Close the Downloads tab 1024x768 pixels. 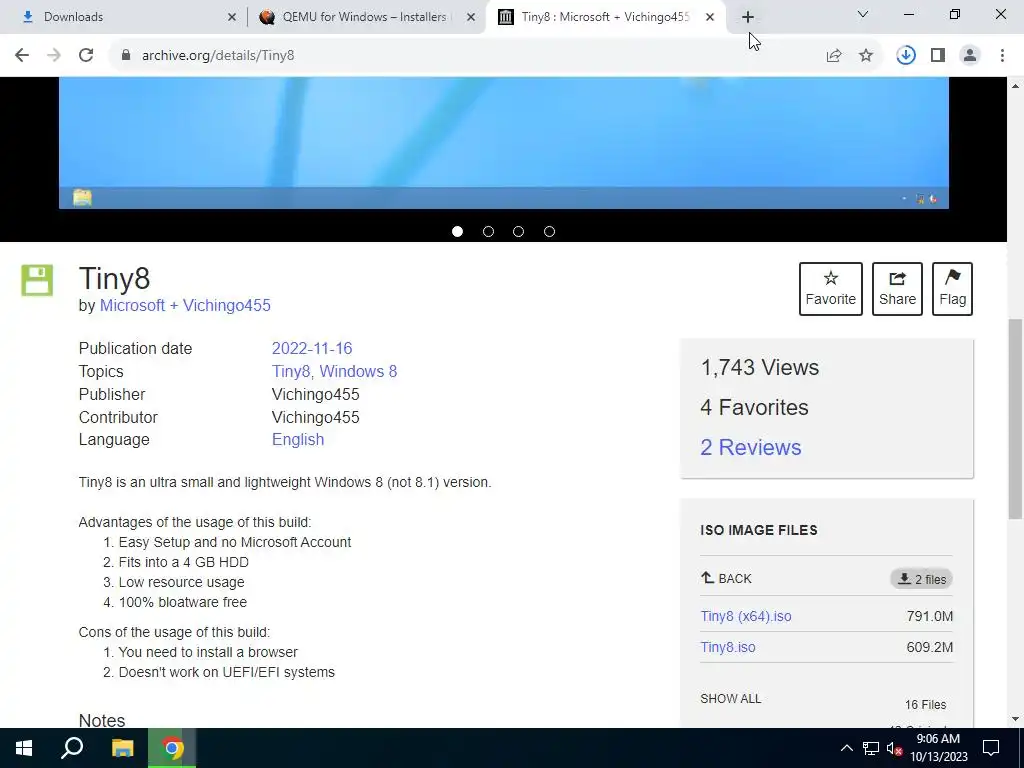[x=232, y=17]
